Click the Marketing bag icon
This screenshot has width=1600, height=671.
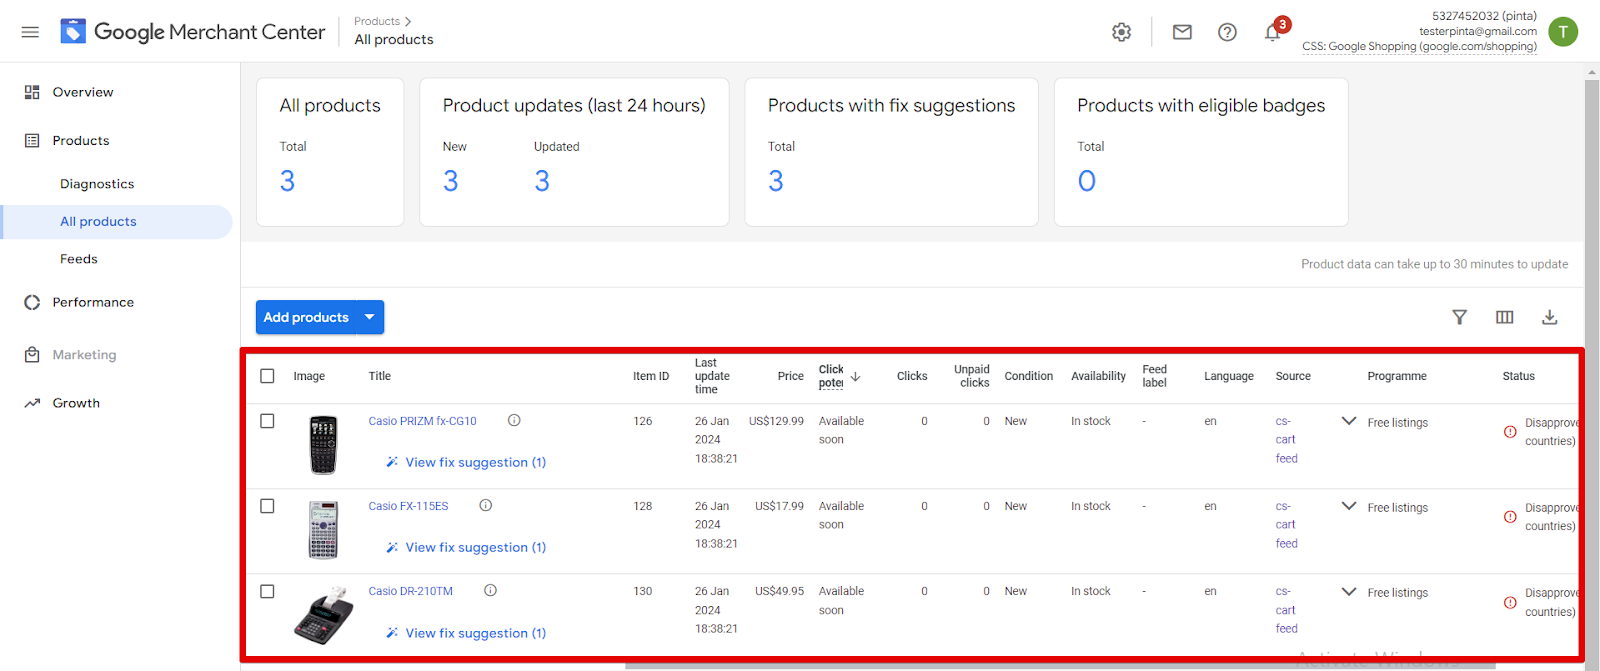pos(32,355)
